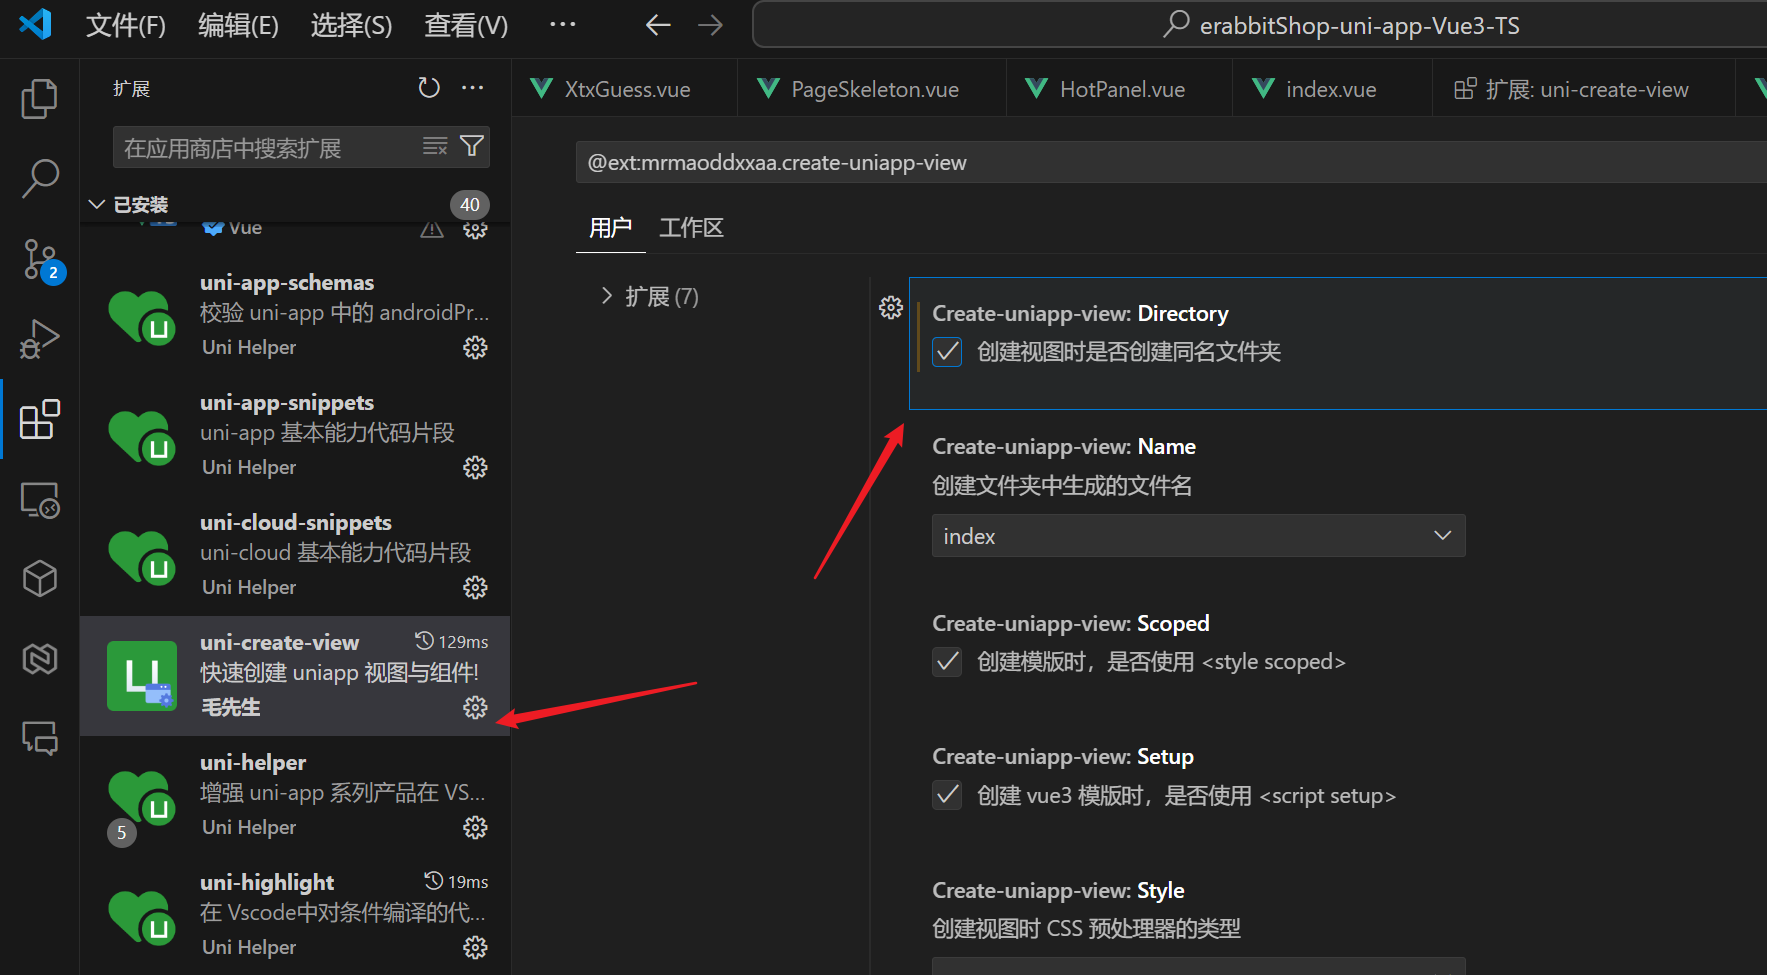Go forward with the right arrow
Image resolution: width=1767 pixels, height=975 pixels.
[x=710, y=25]
